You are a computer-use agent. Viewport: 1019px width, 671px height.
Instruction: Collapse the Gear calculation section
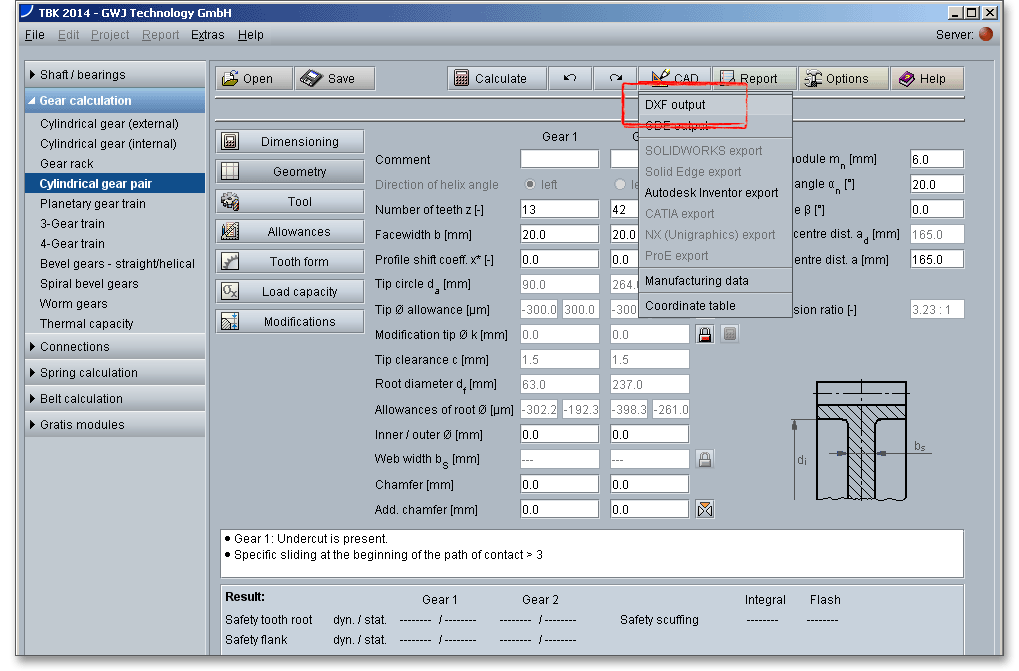[x=114, y=101]
